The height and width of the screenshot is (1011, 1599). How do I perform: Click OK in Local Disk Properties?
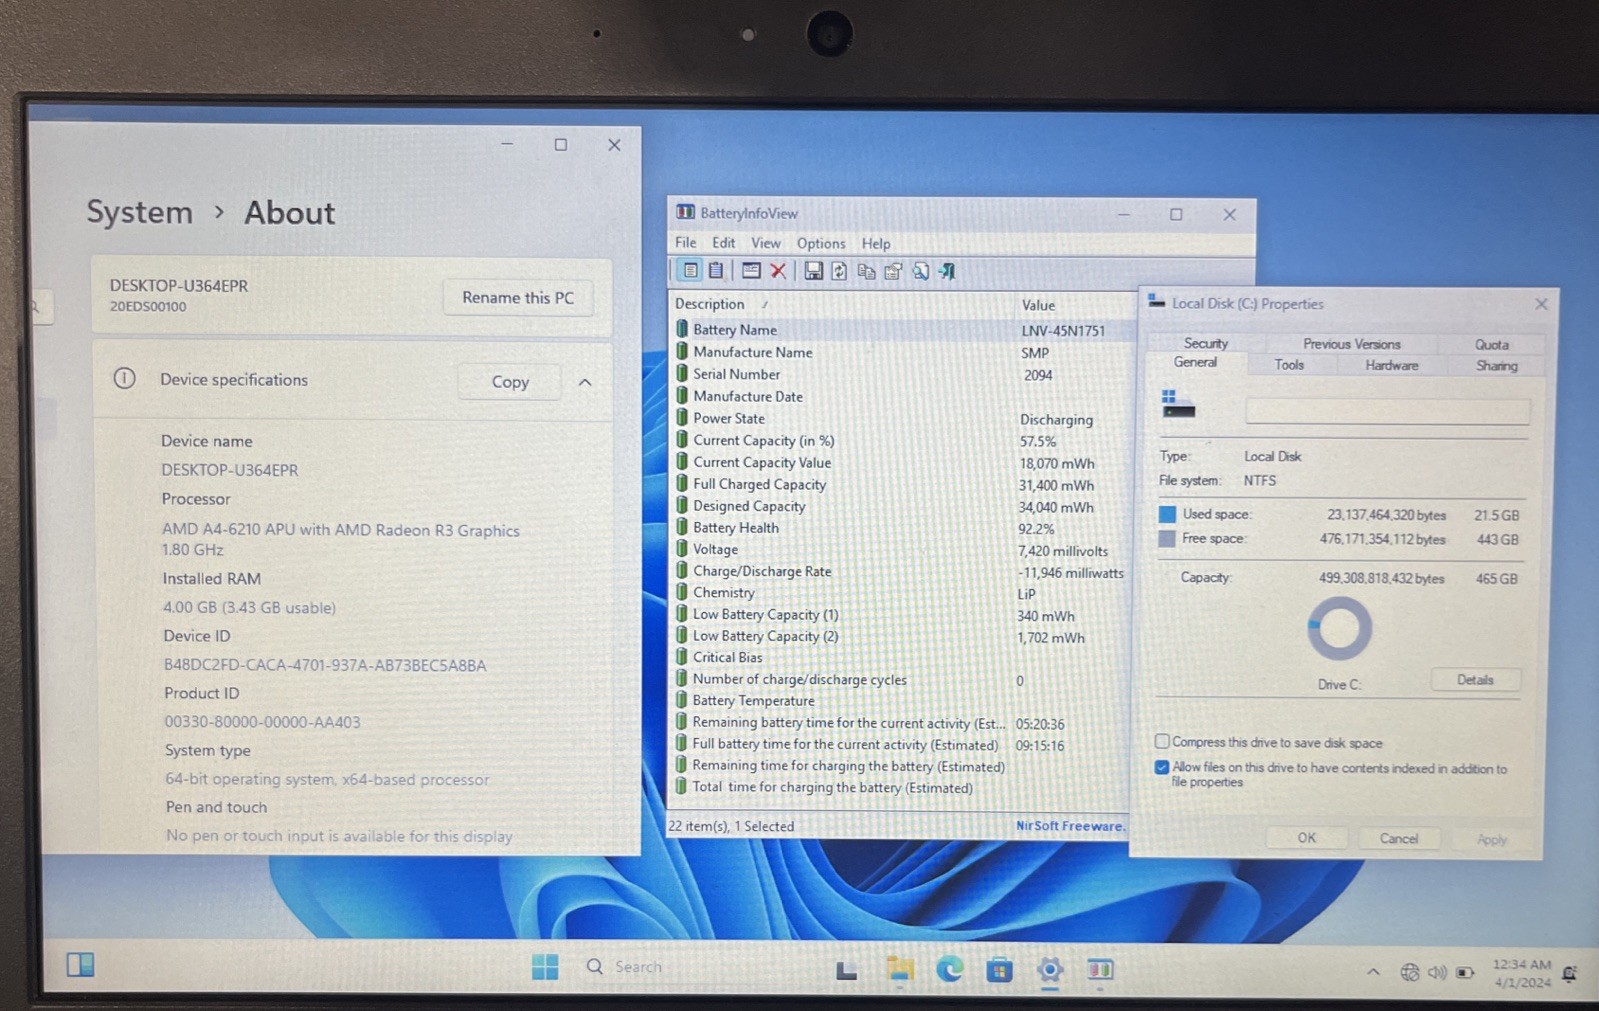[1307, 837]
